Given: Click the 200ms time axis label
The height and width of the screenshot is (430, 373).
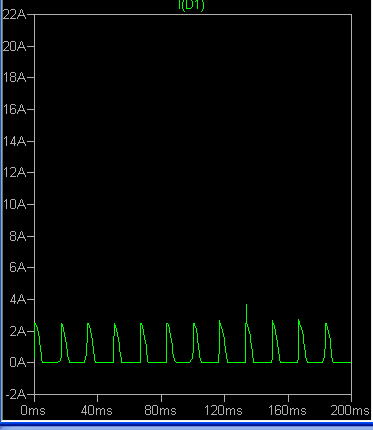Looking at the screenshot, I should pyautogui.click(x=350, y=410).
